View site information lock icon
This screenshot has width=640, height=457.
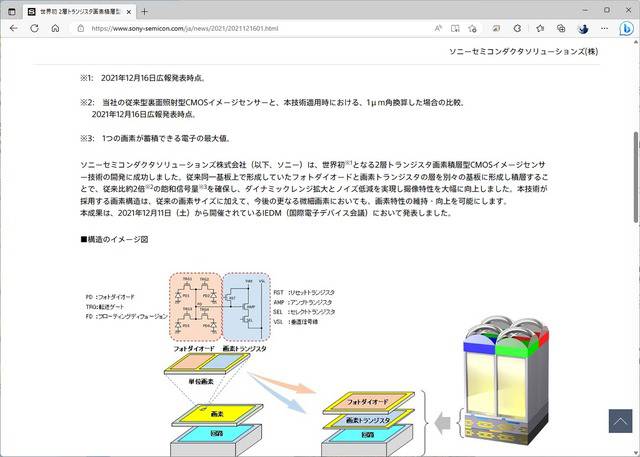tap(81, 29)
